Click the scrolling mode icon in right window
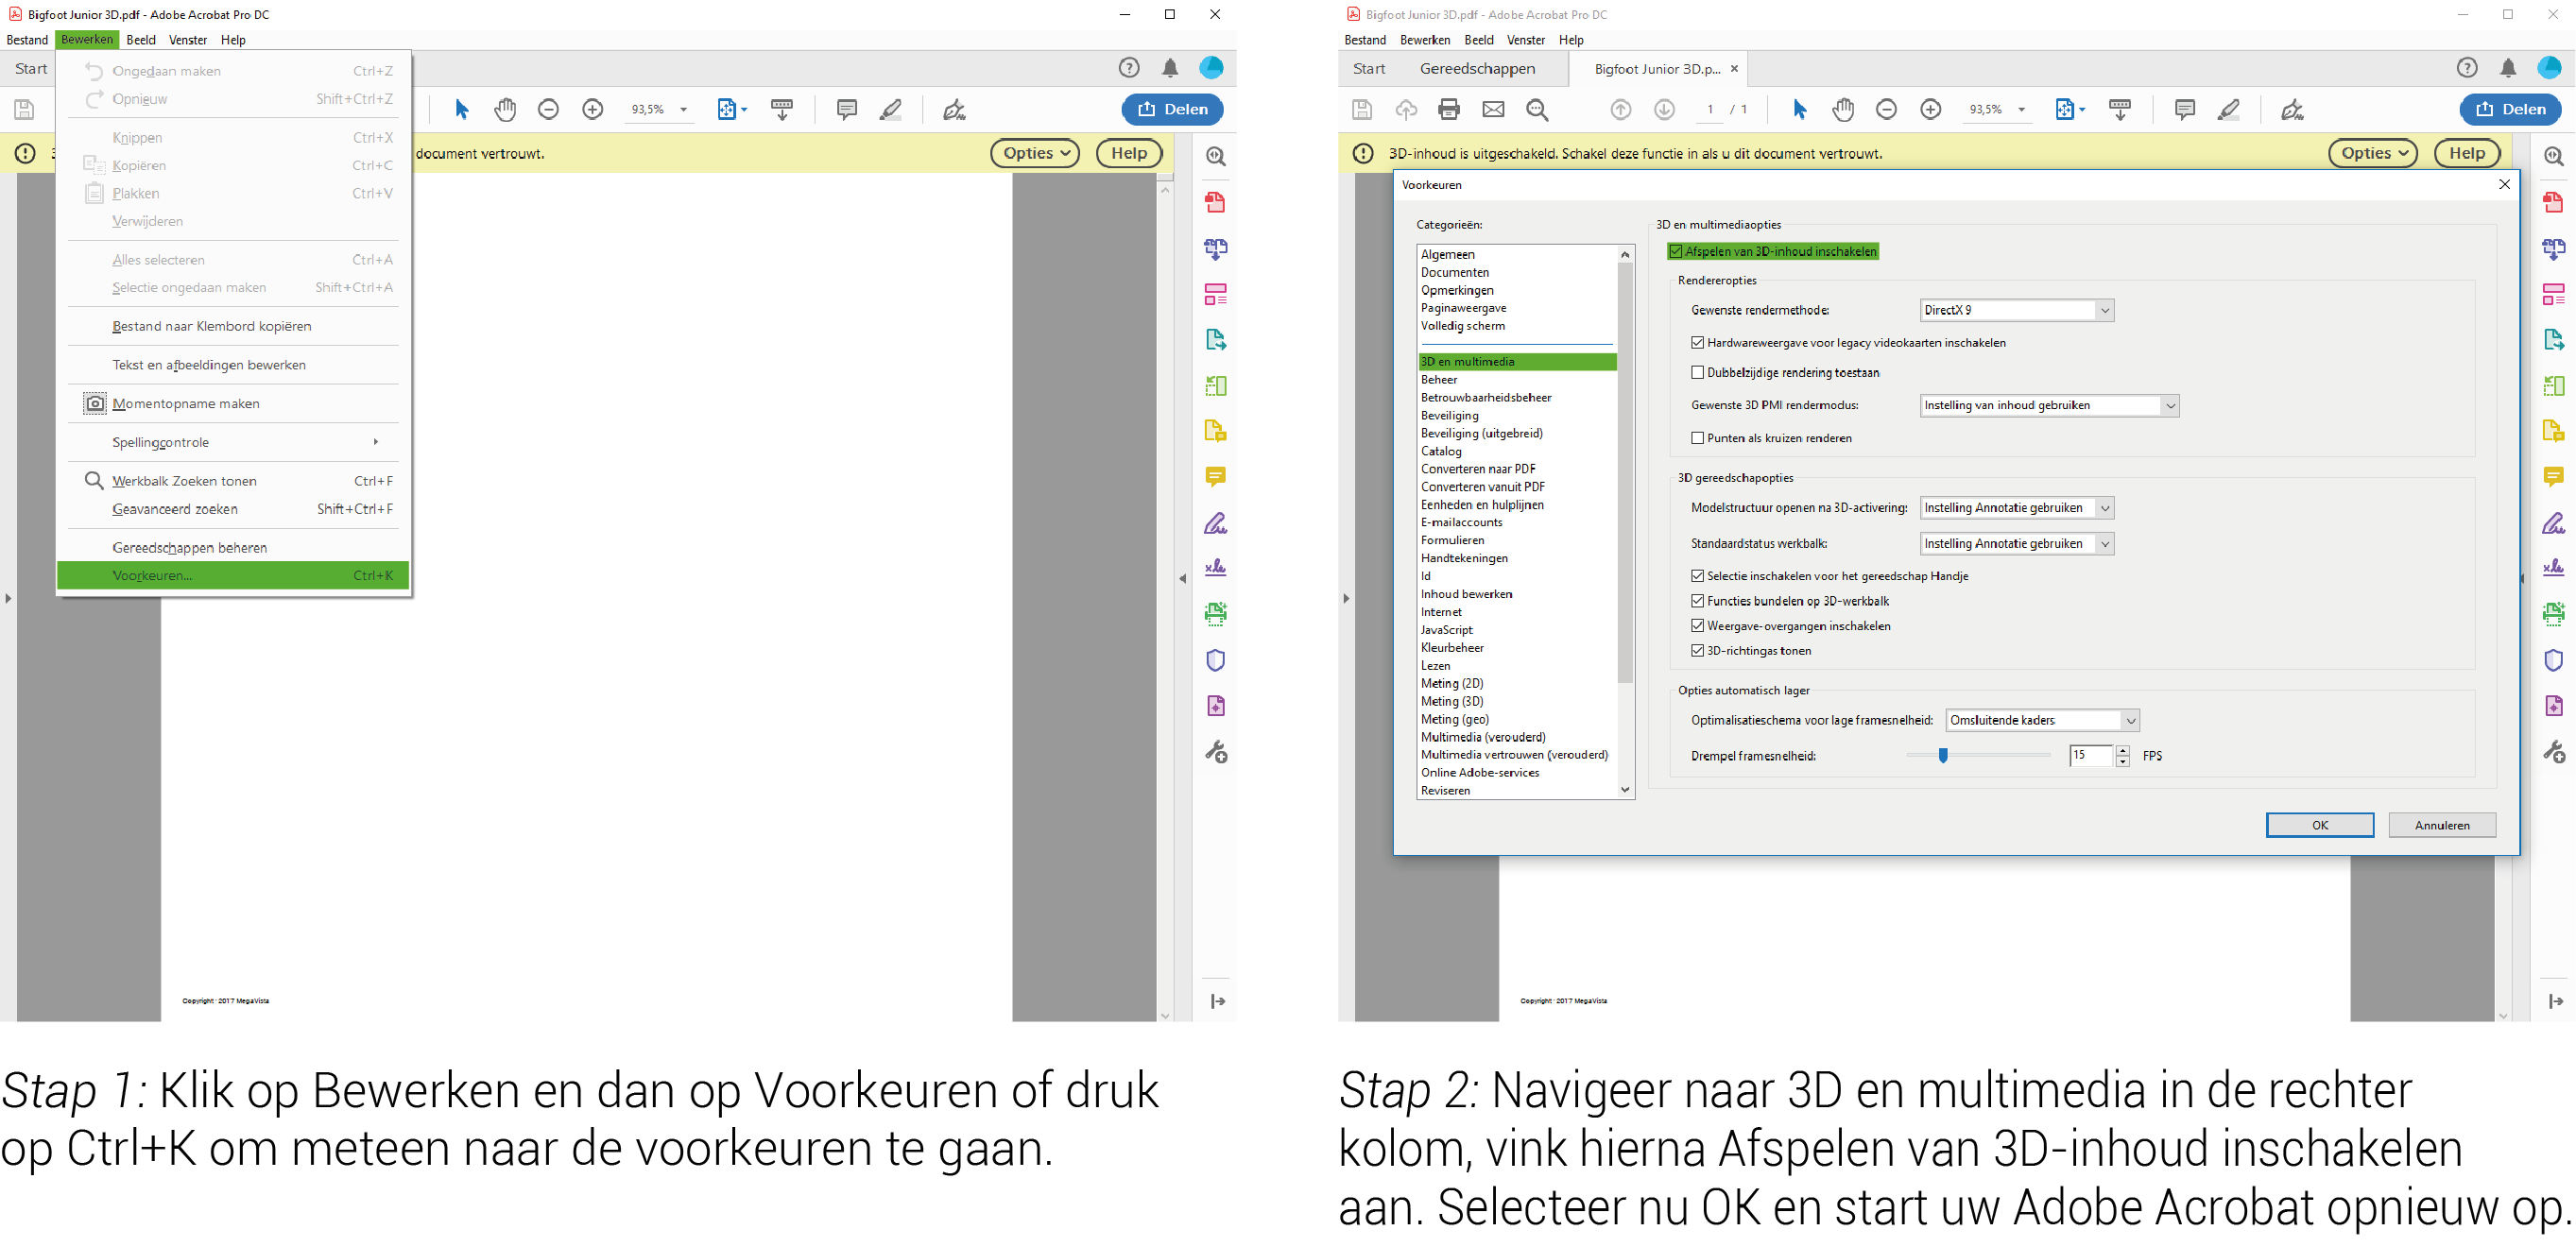The width and height of the screenshot is (2576, 1247). (2120, 110)
